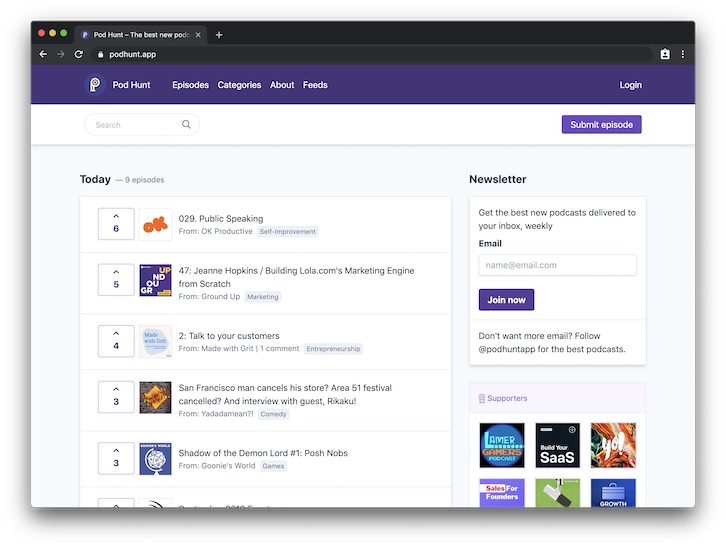Select the Marketing category tag

[263, 297]
